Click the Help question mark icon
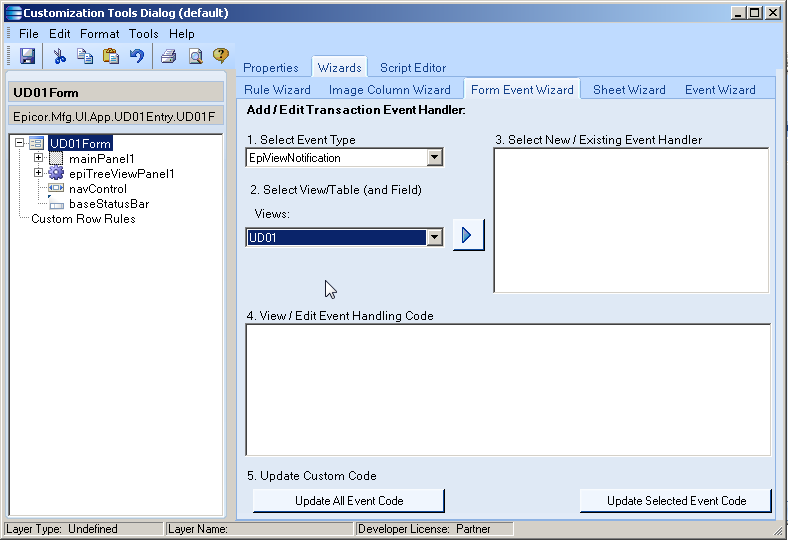The height and width of the screenshot is (541, 788). (221, 55)
